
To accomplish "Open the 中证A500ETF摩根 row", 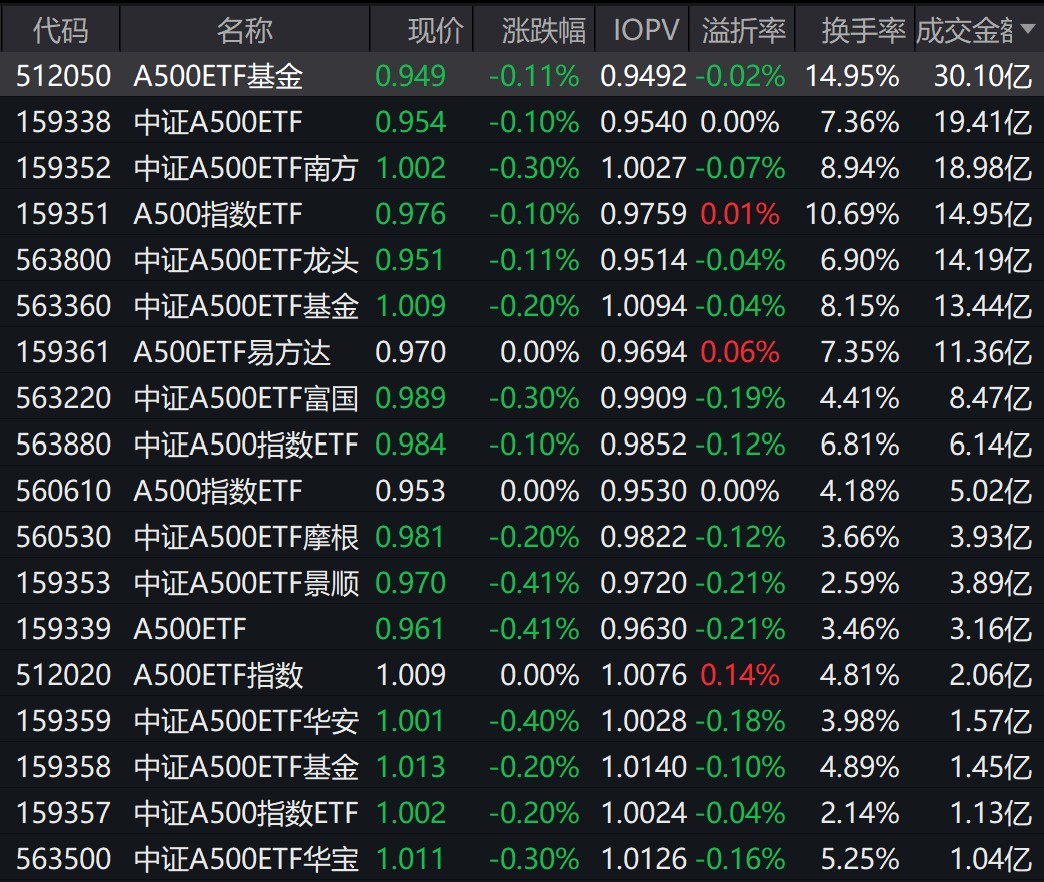I will (245, 537).
